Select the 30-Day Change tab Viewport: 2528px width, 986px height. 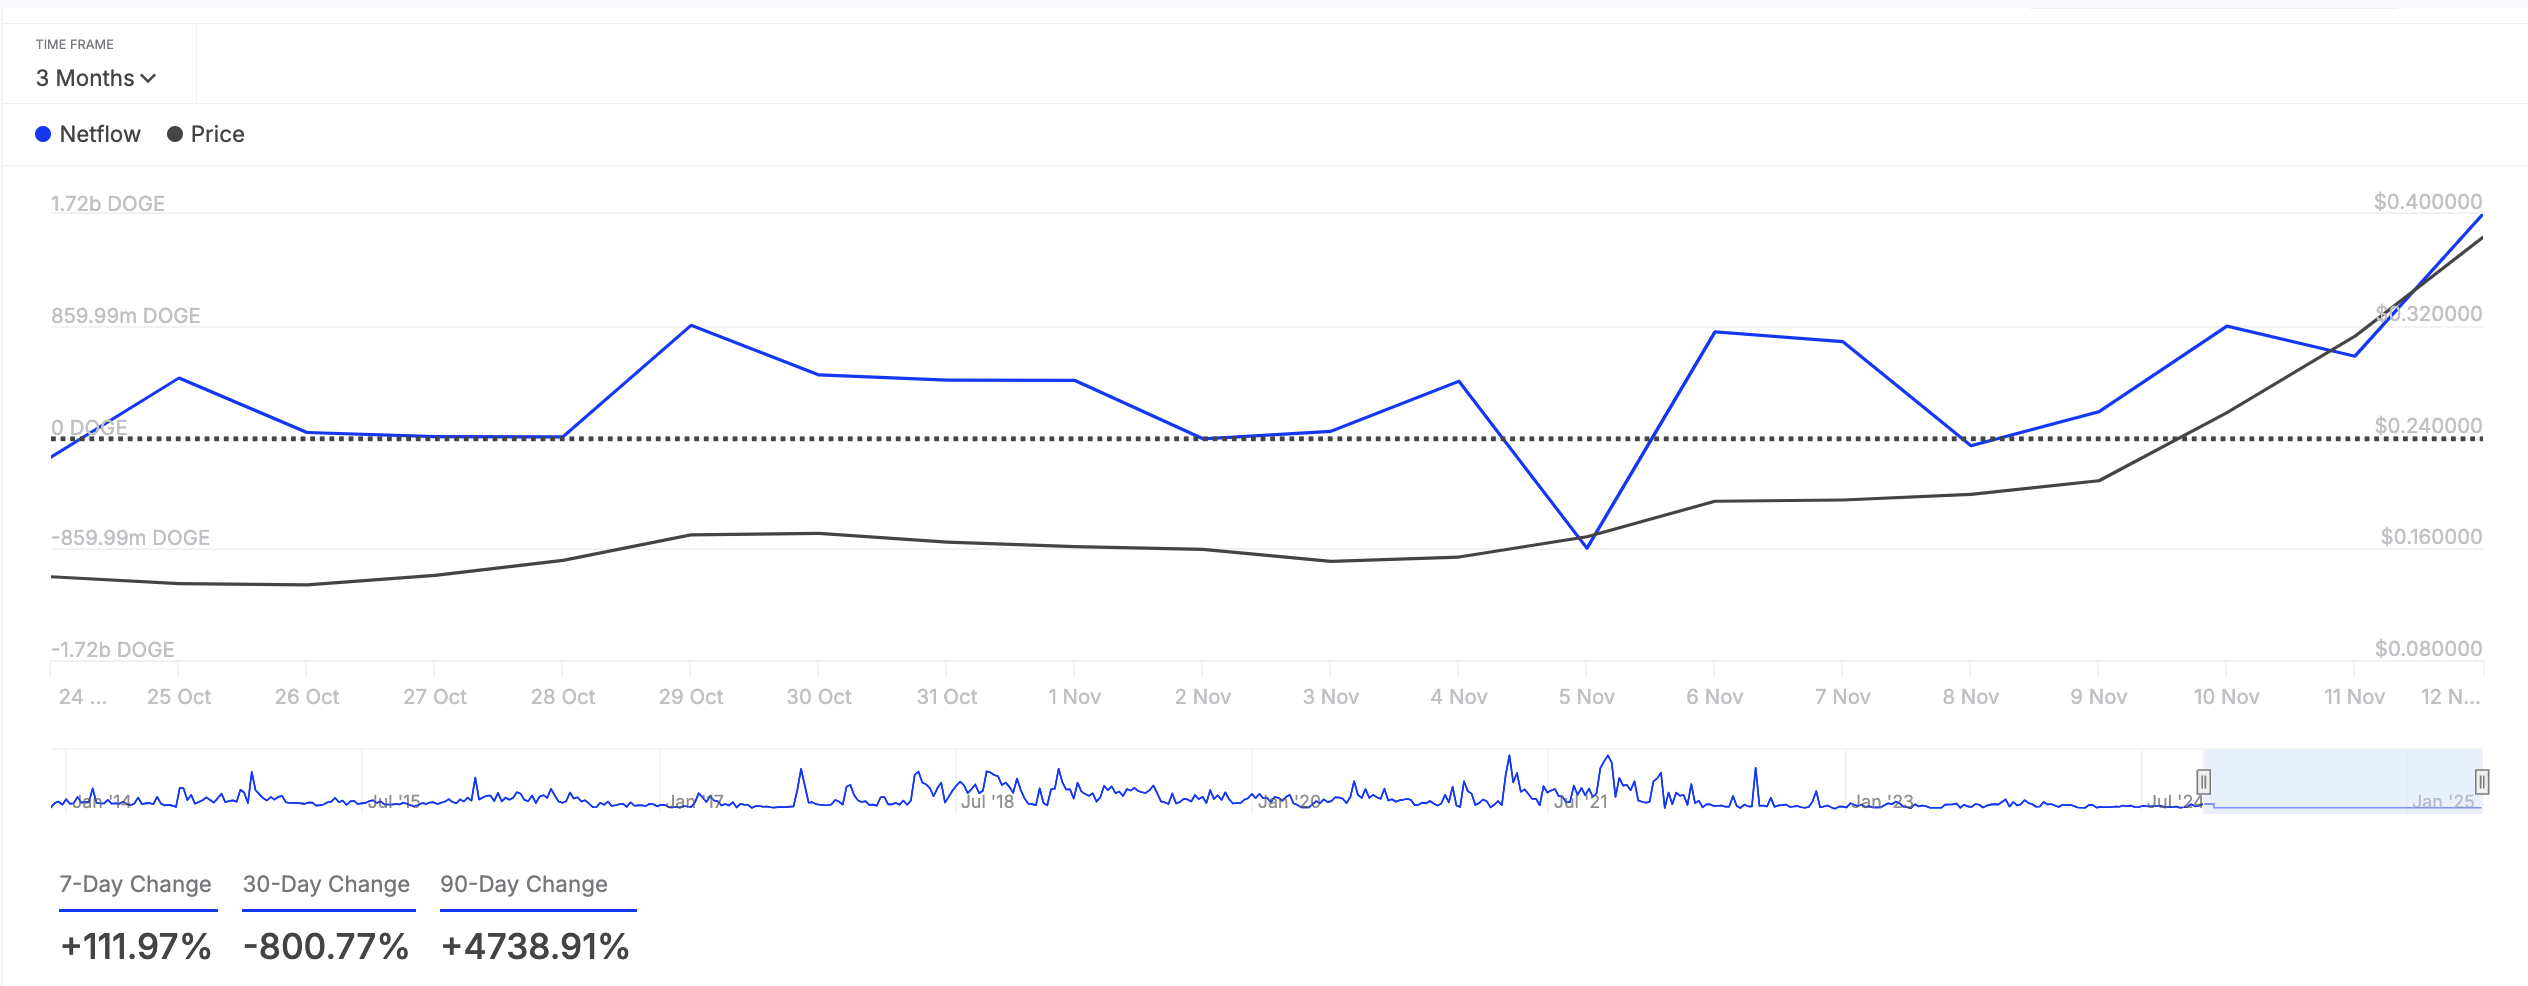[327, 885]
